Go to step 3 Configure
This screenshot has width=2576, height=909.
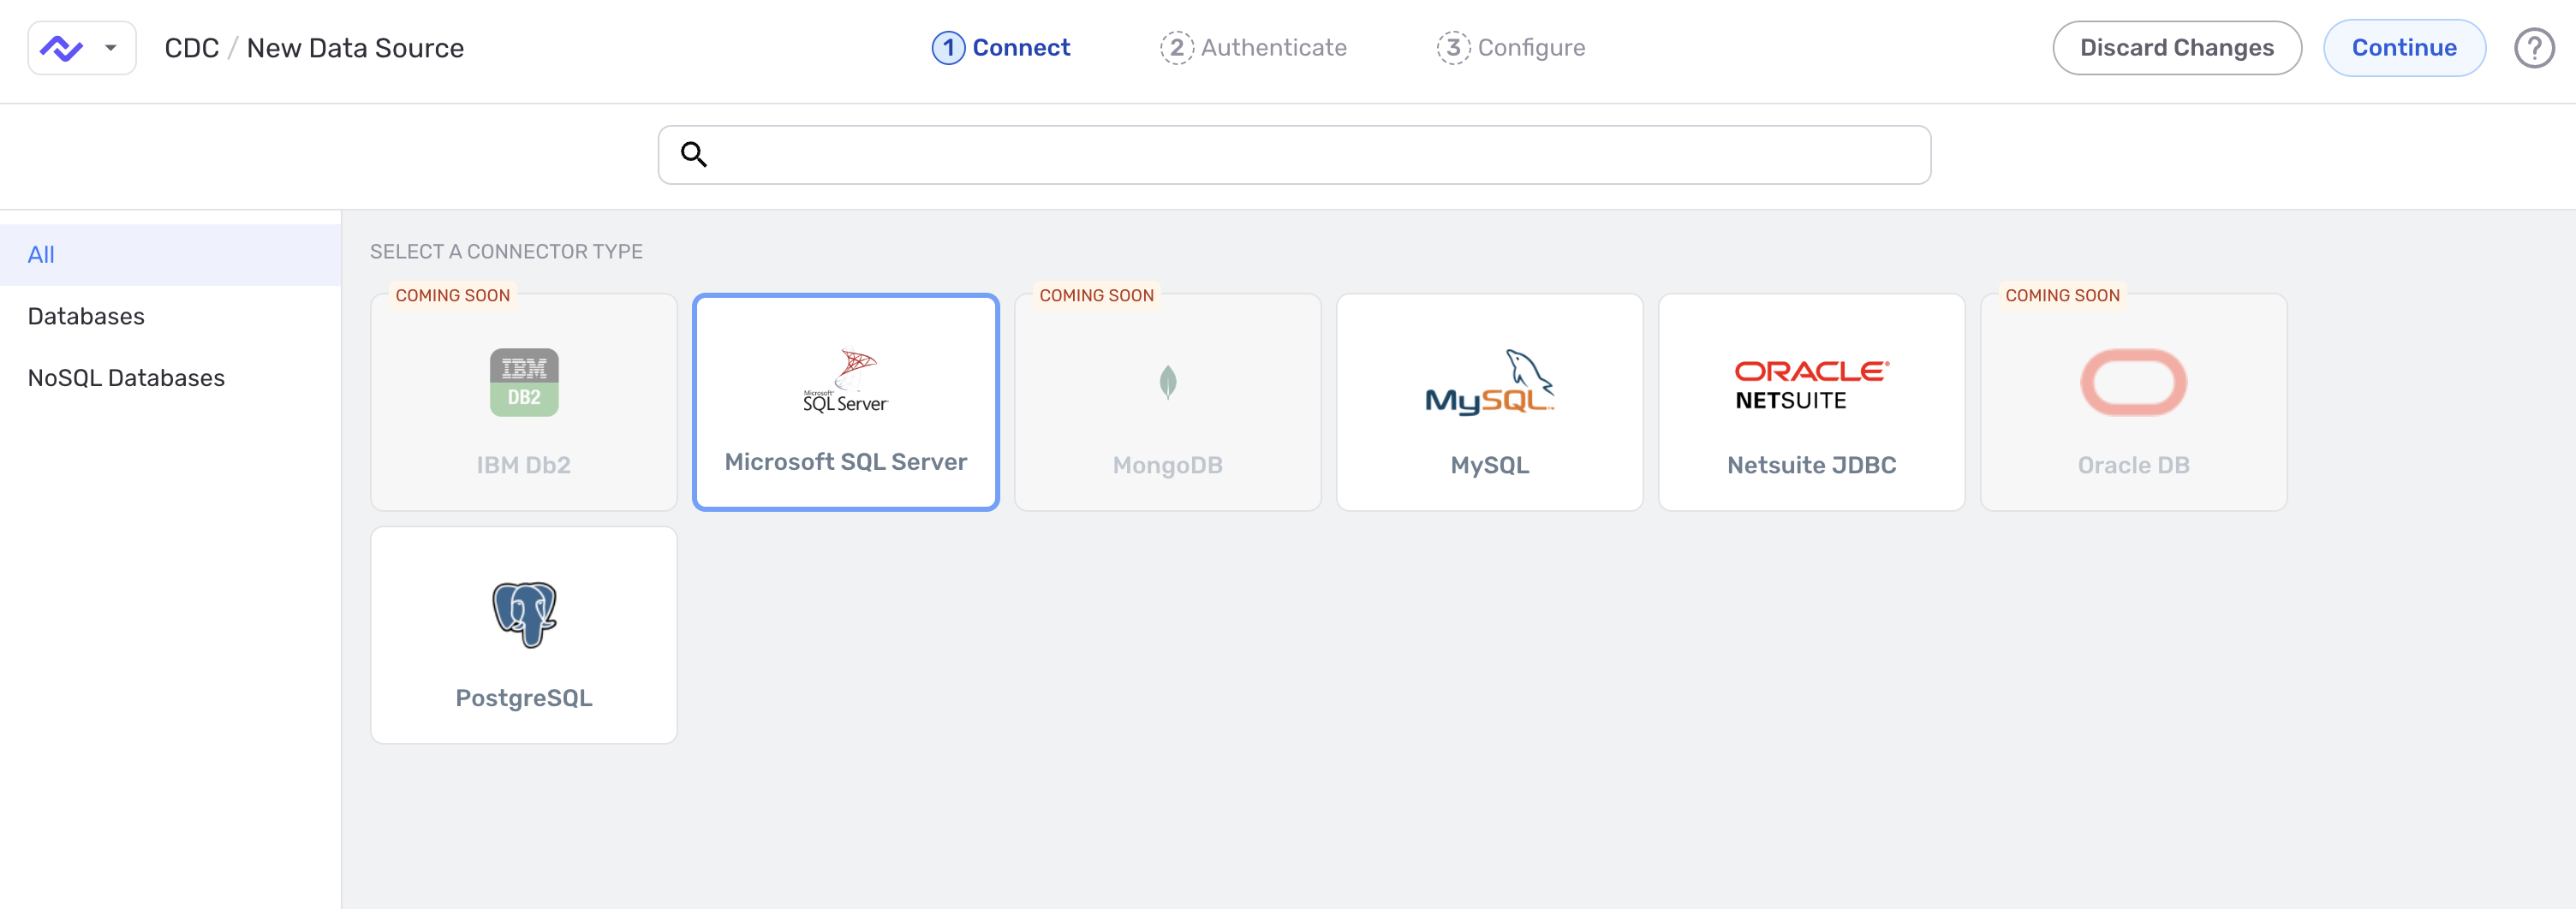(1511, 47)
